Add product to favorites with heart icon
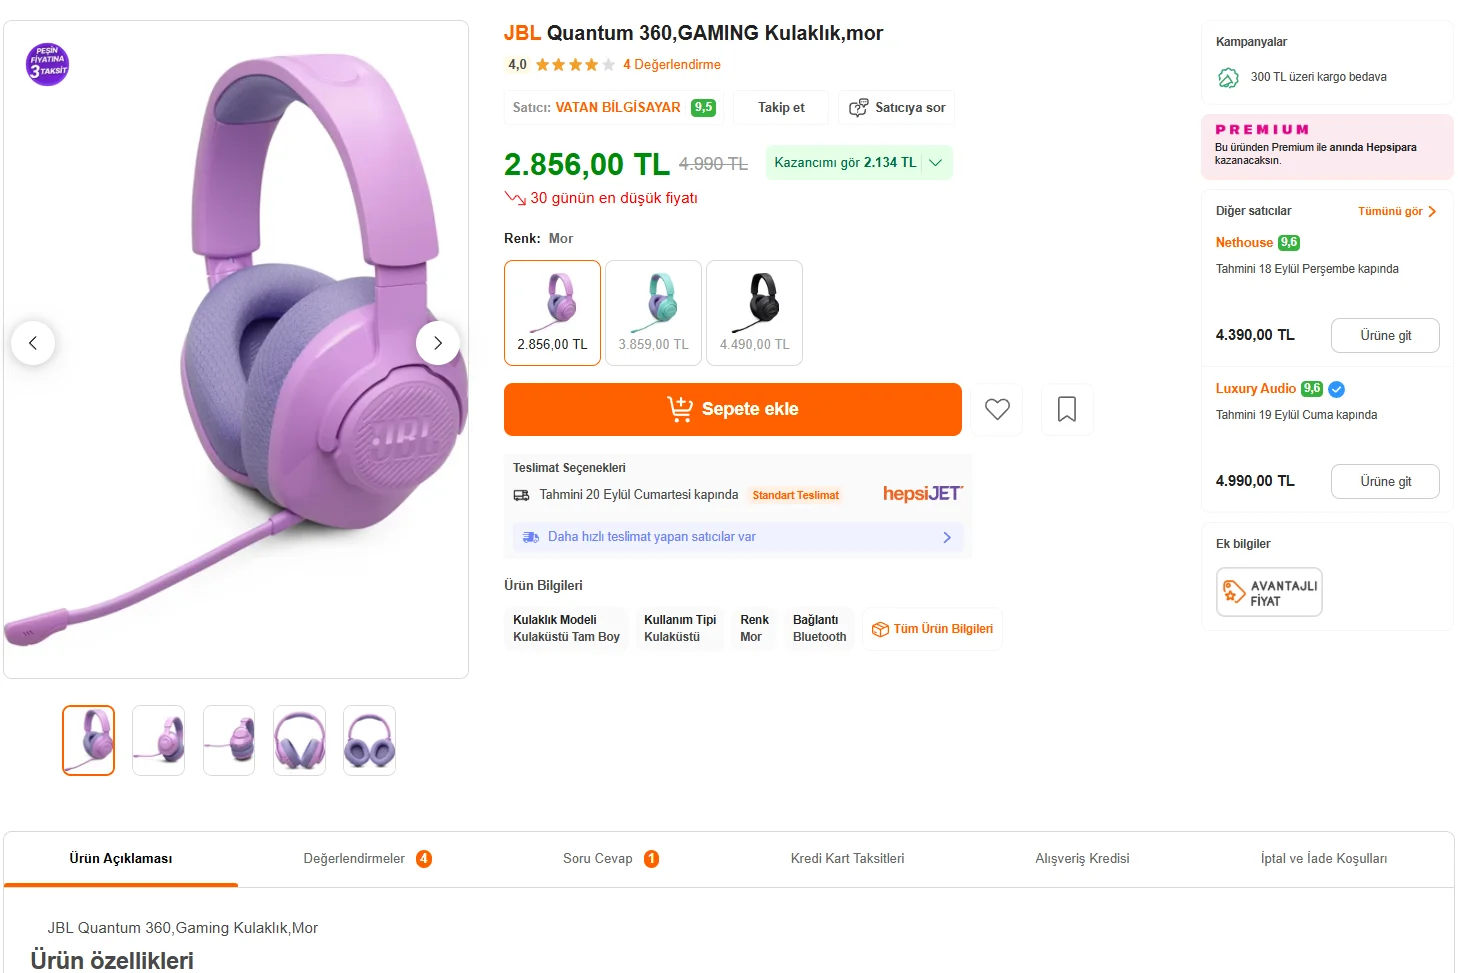Viewport: 1458px width, 973px height. click(x=997, y=409)
